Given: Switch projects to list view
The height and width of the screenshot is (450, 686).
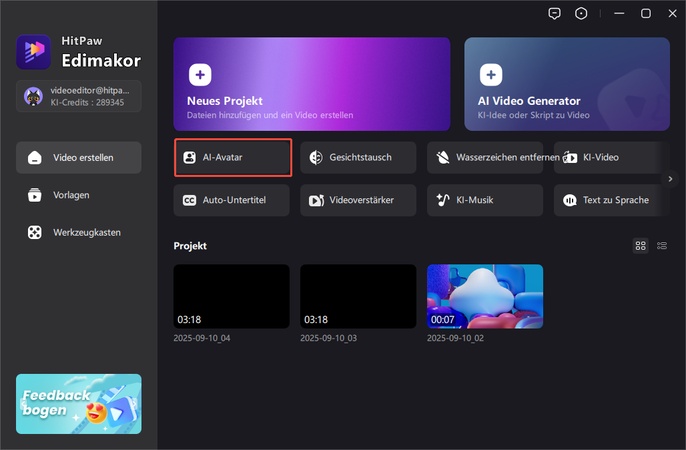Looking at the screenshot, I should 662,246.
